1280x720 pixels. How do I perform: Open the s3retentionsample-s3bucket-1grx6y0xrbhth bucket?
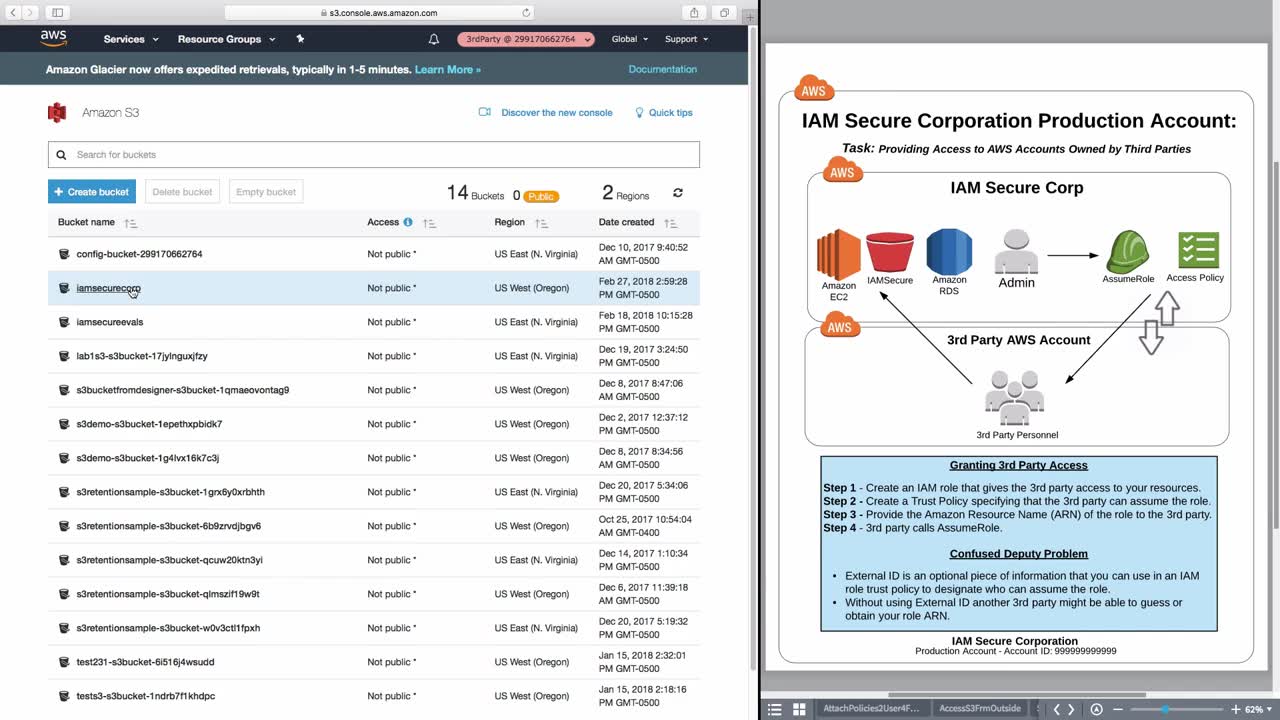coord(171,492)
